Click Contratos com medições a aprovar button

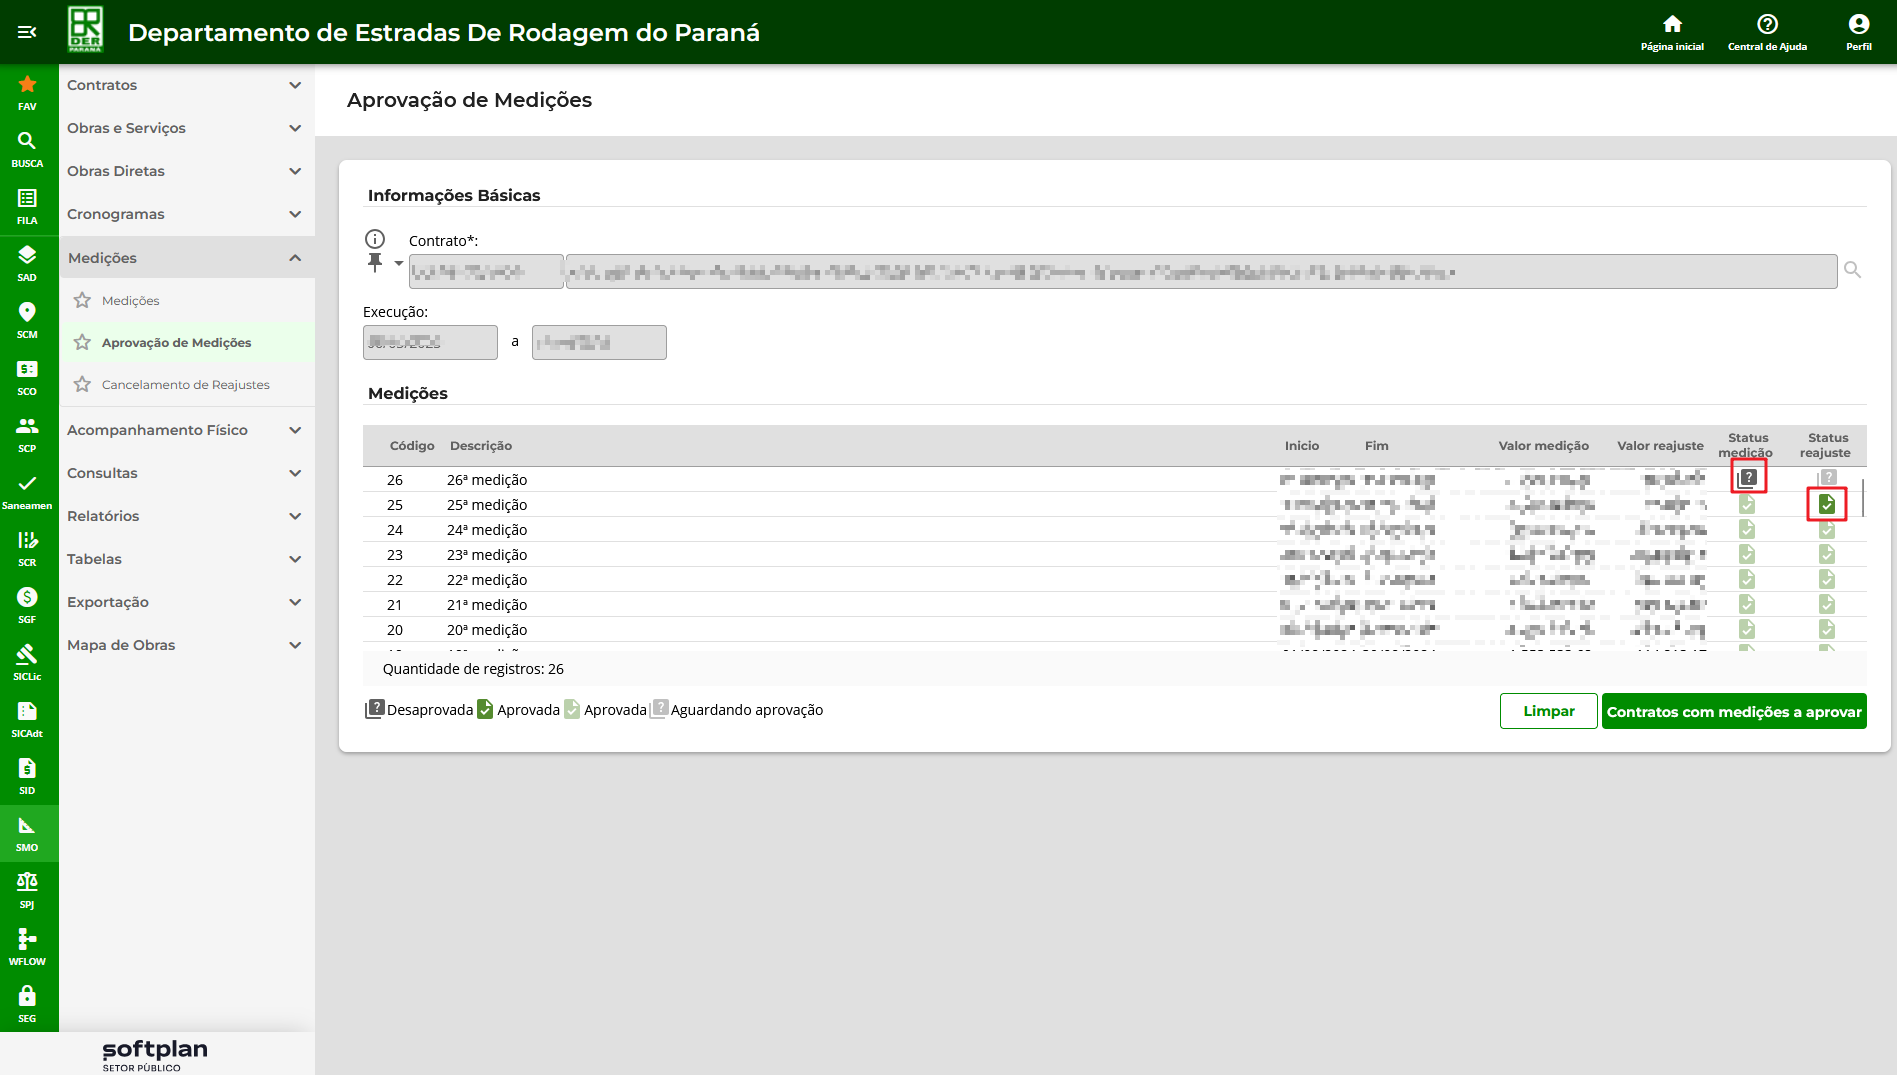point(1733,711)
